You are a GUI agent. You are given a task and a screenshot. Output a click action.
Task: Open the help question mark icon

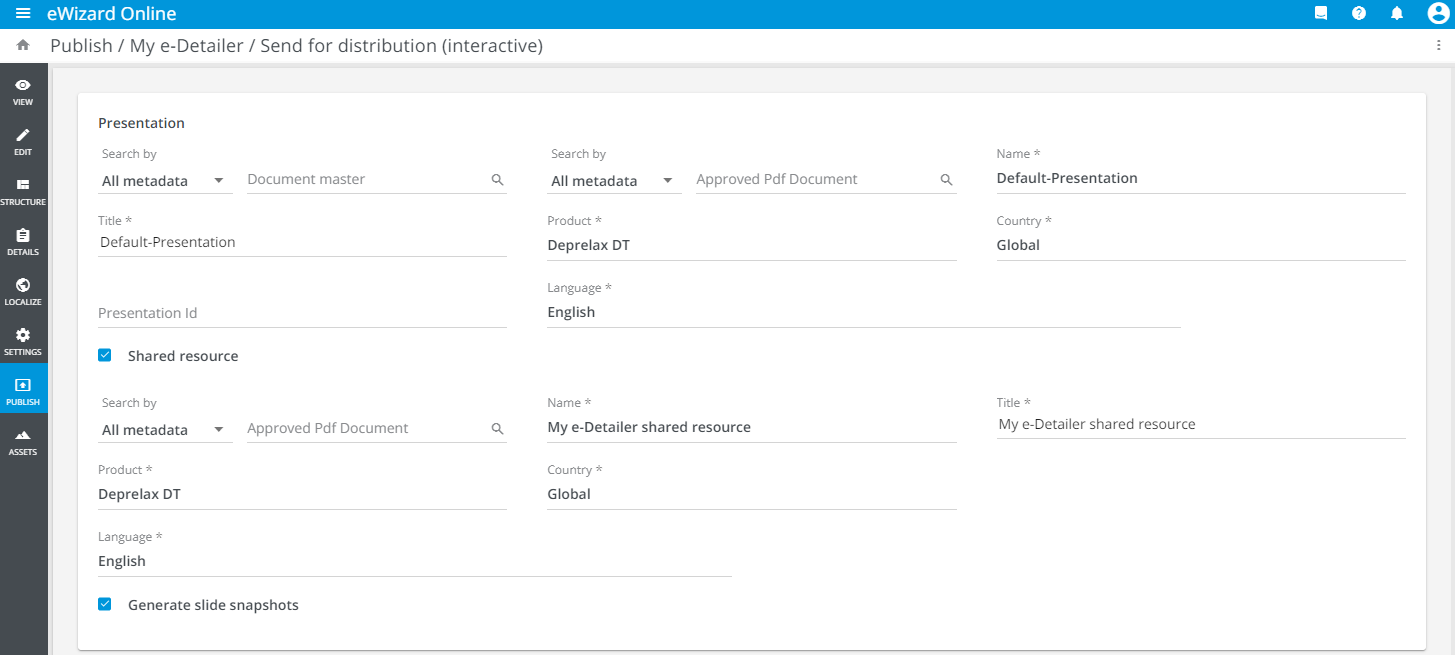coord(1359,14)
